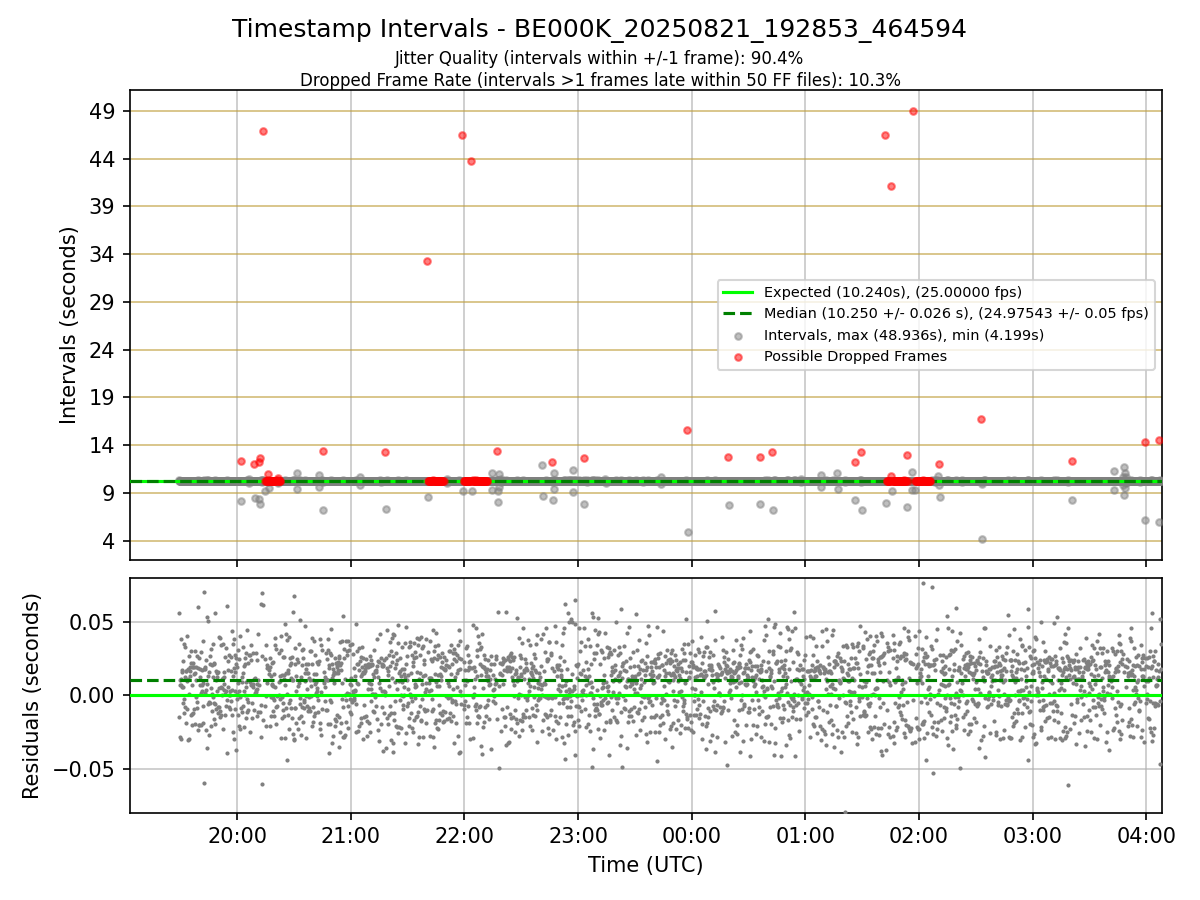Click the x-axis tick label '02:00'
Image resolution: width=1200 pixels, height=900 pixels.
(x=918, y=834)
